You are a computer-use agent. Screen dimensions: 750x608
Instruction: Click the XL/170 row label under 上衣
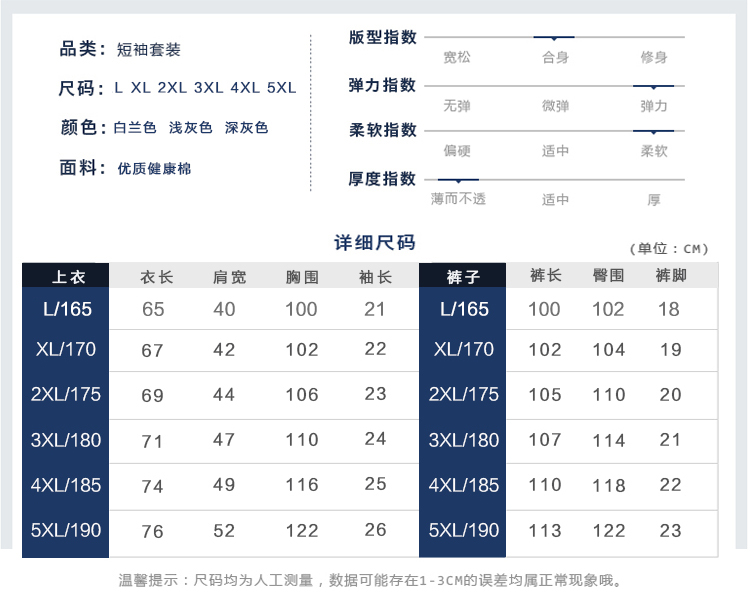point(66,349)
